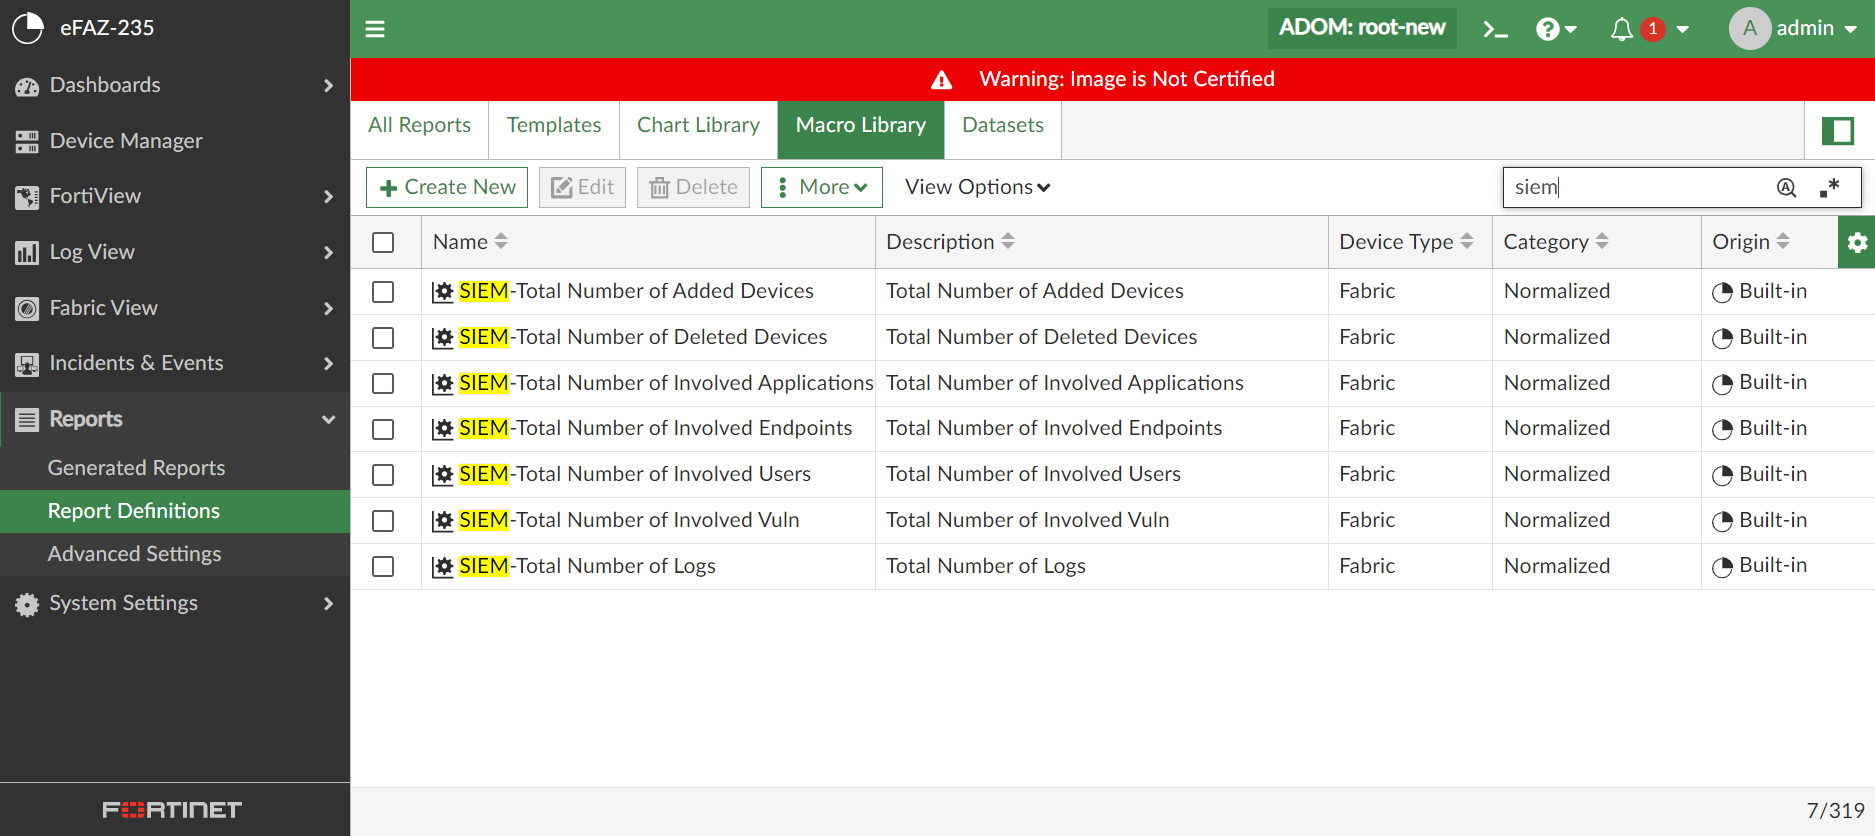Click the Fabric View icon
1875x836 pixels.
click(27, 309)
